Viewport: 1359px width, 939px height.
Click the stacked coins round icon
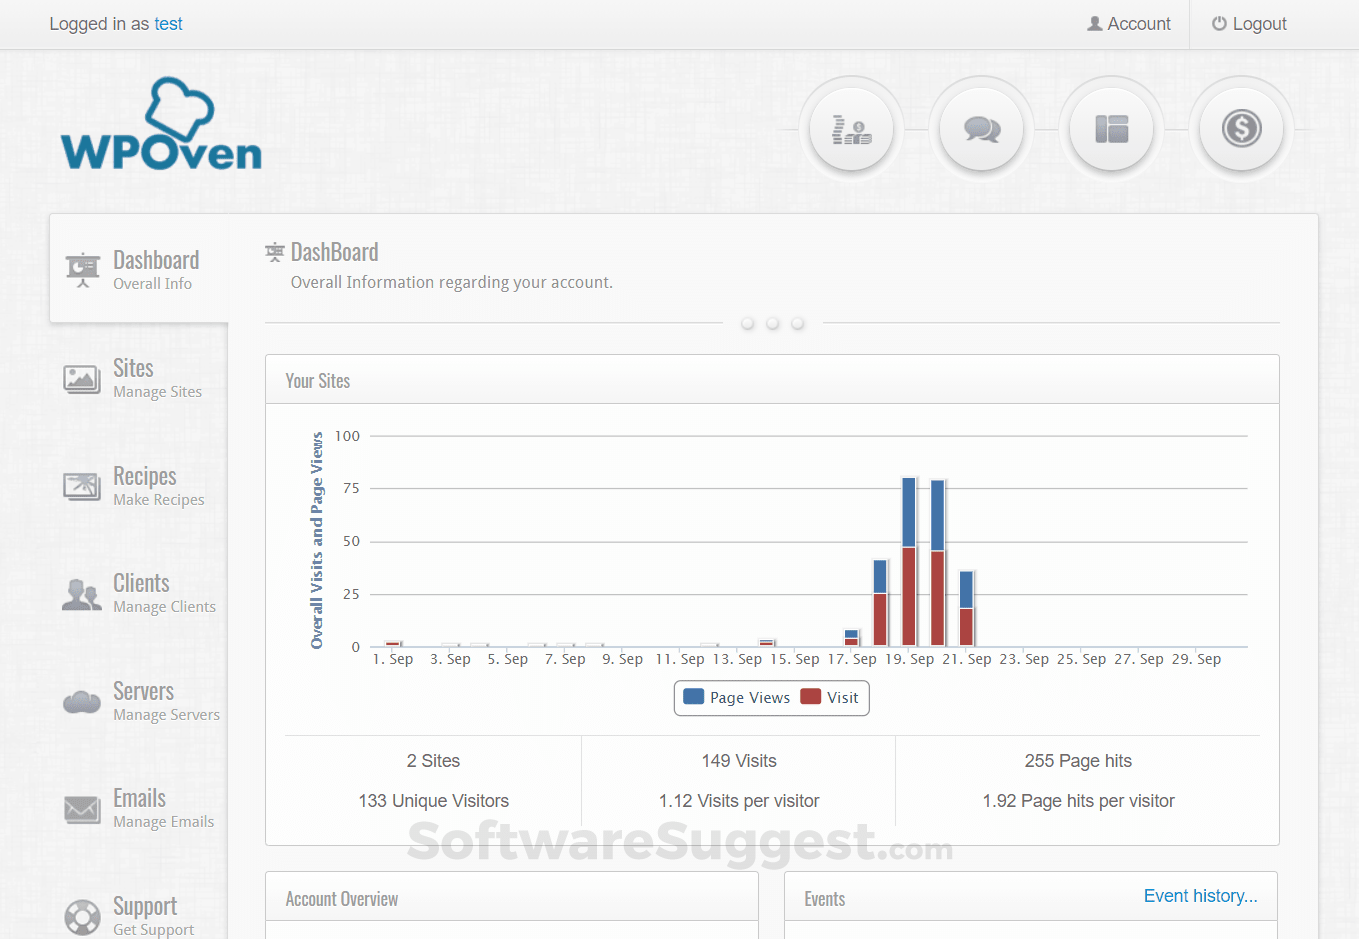851,129
